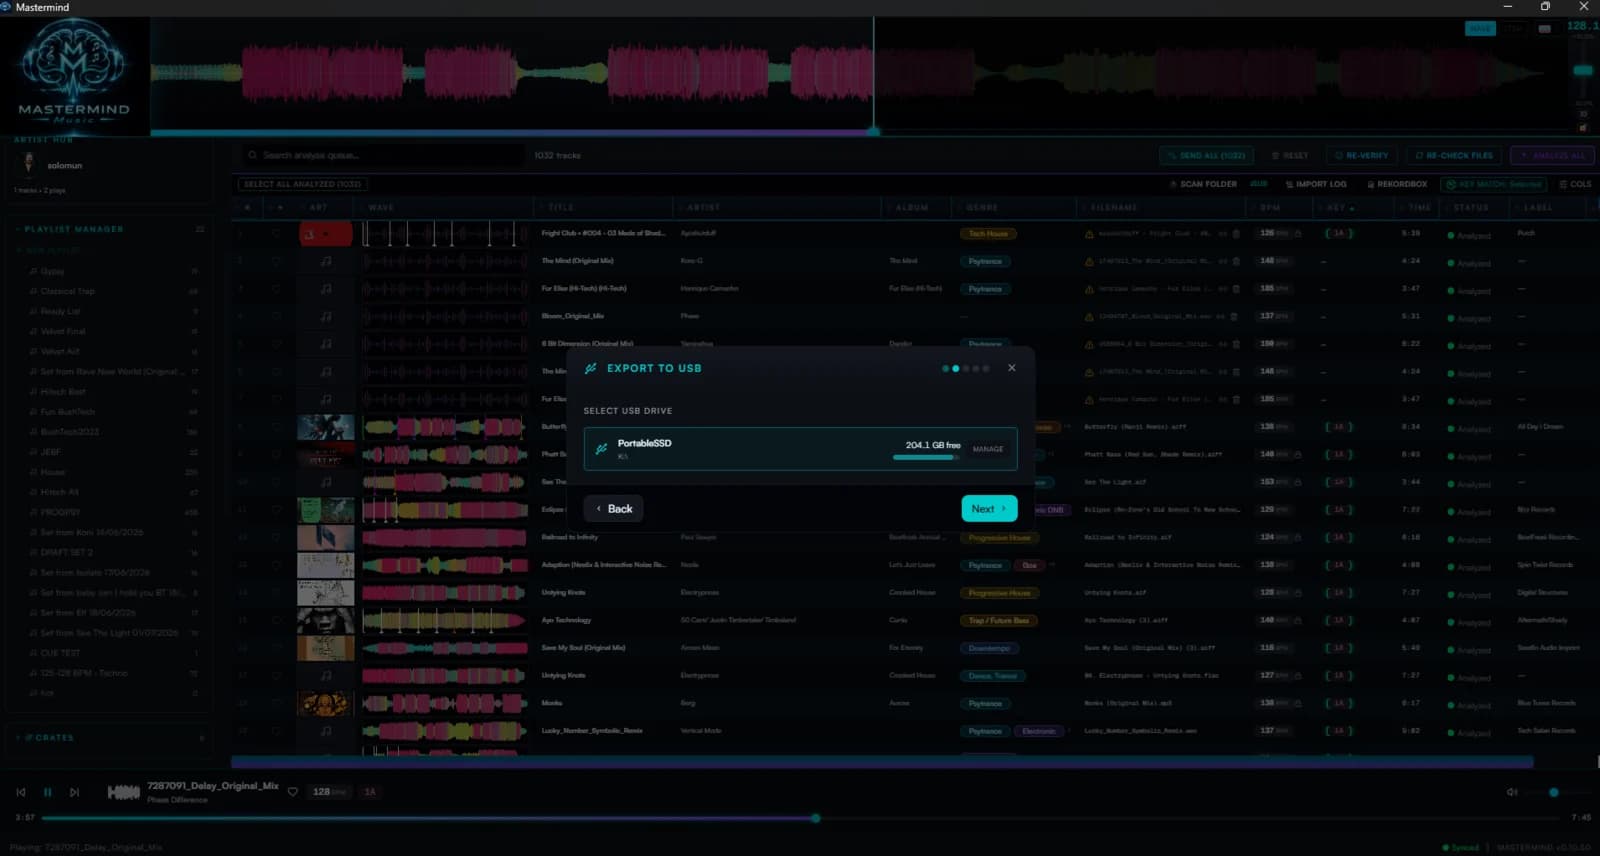Adjust the volume slider knob
Image resolution: width=1600 pixels, height=856 pixels.
pyautogui.click(x=1553, y=792)
